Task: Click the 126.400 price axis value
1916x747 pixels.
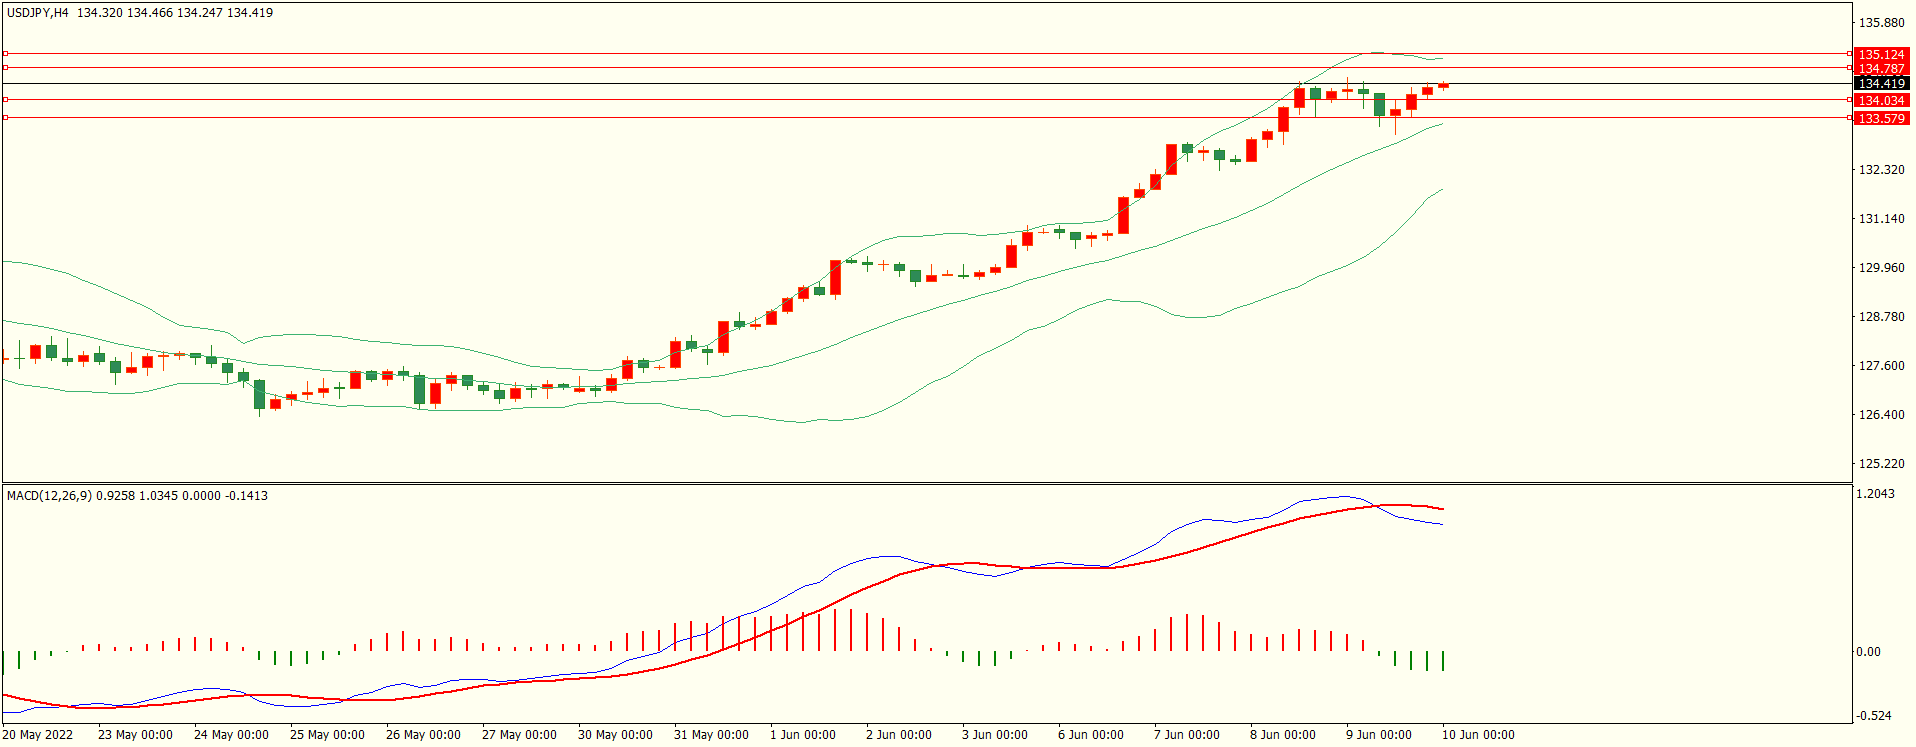Action: tap(1881, 415)
